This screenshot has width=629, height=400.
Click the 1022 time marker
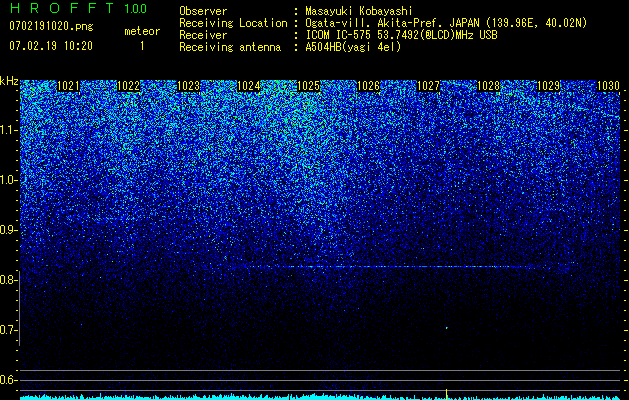(x=129, y=86)
